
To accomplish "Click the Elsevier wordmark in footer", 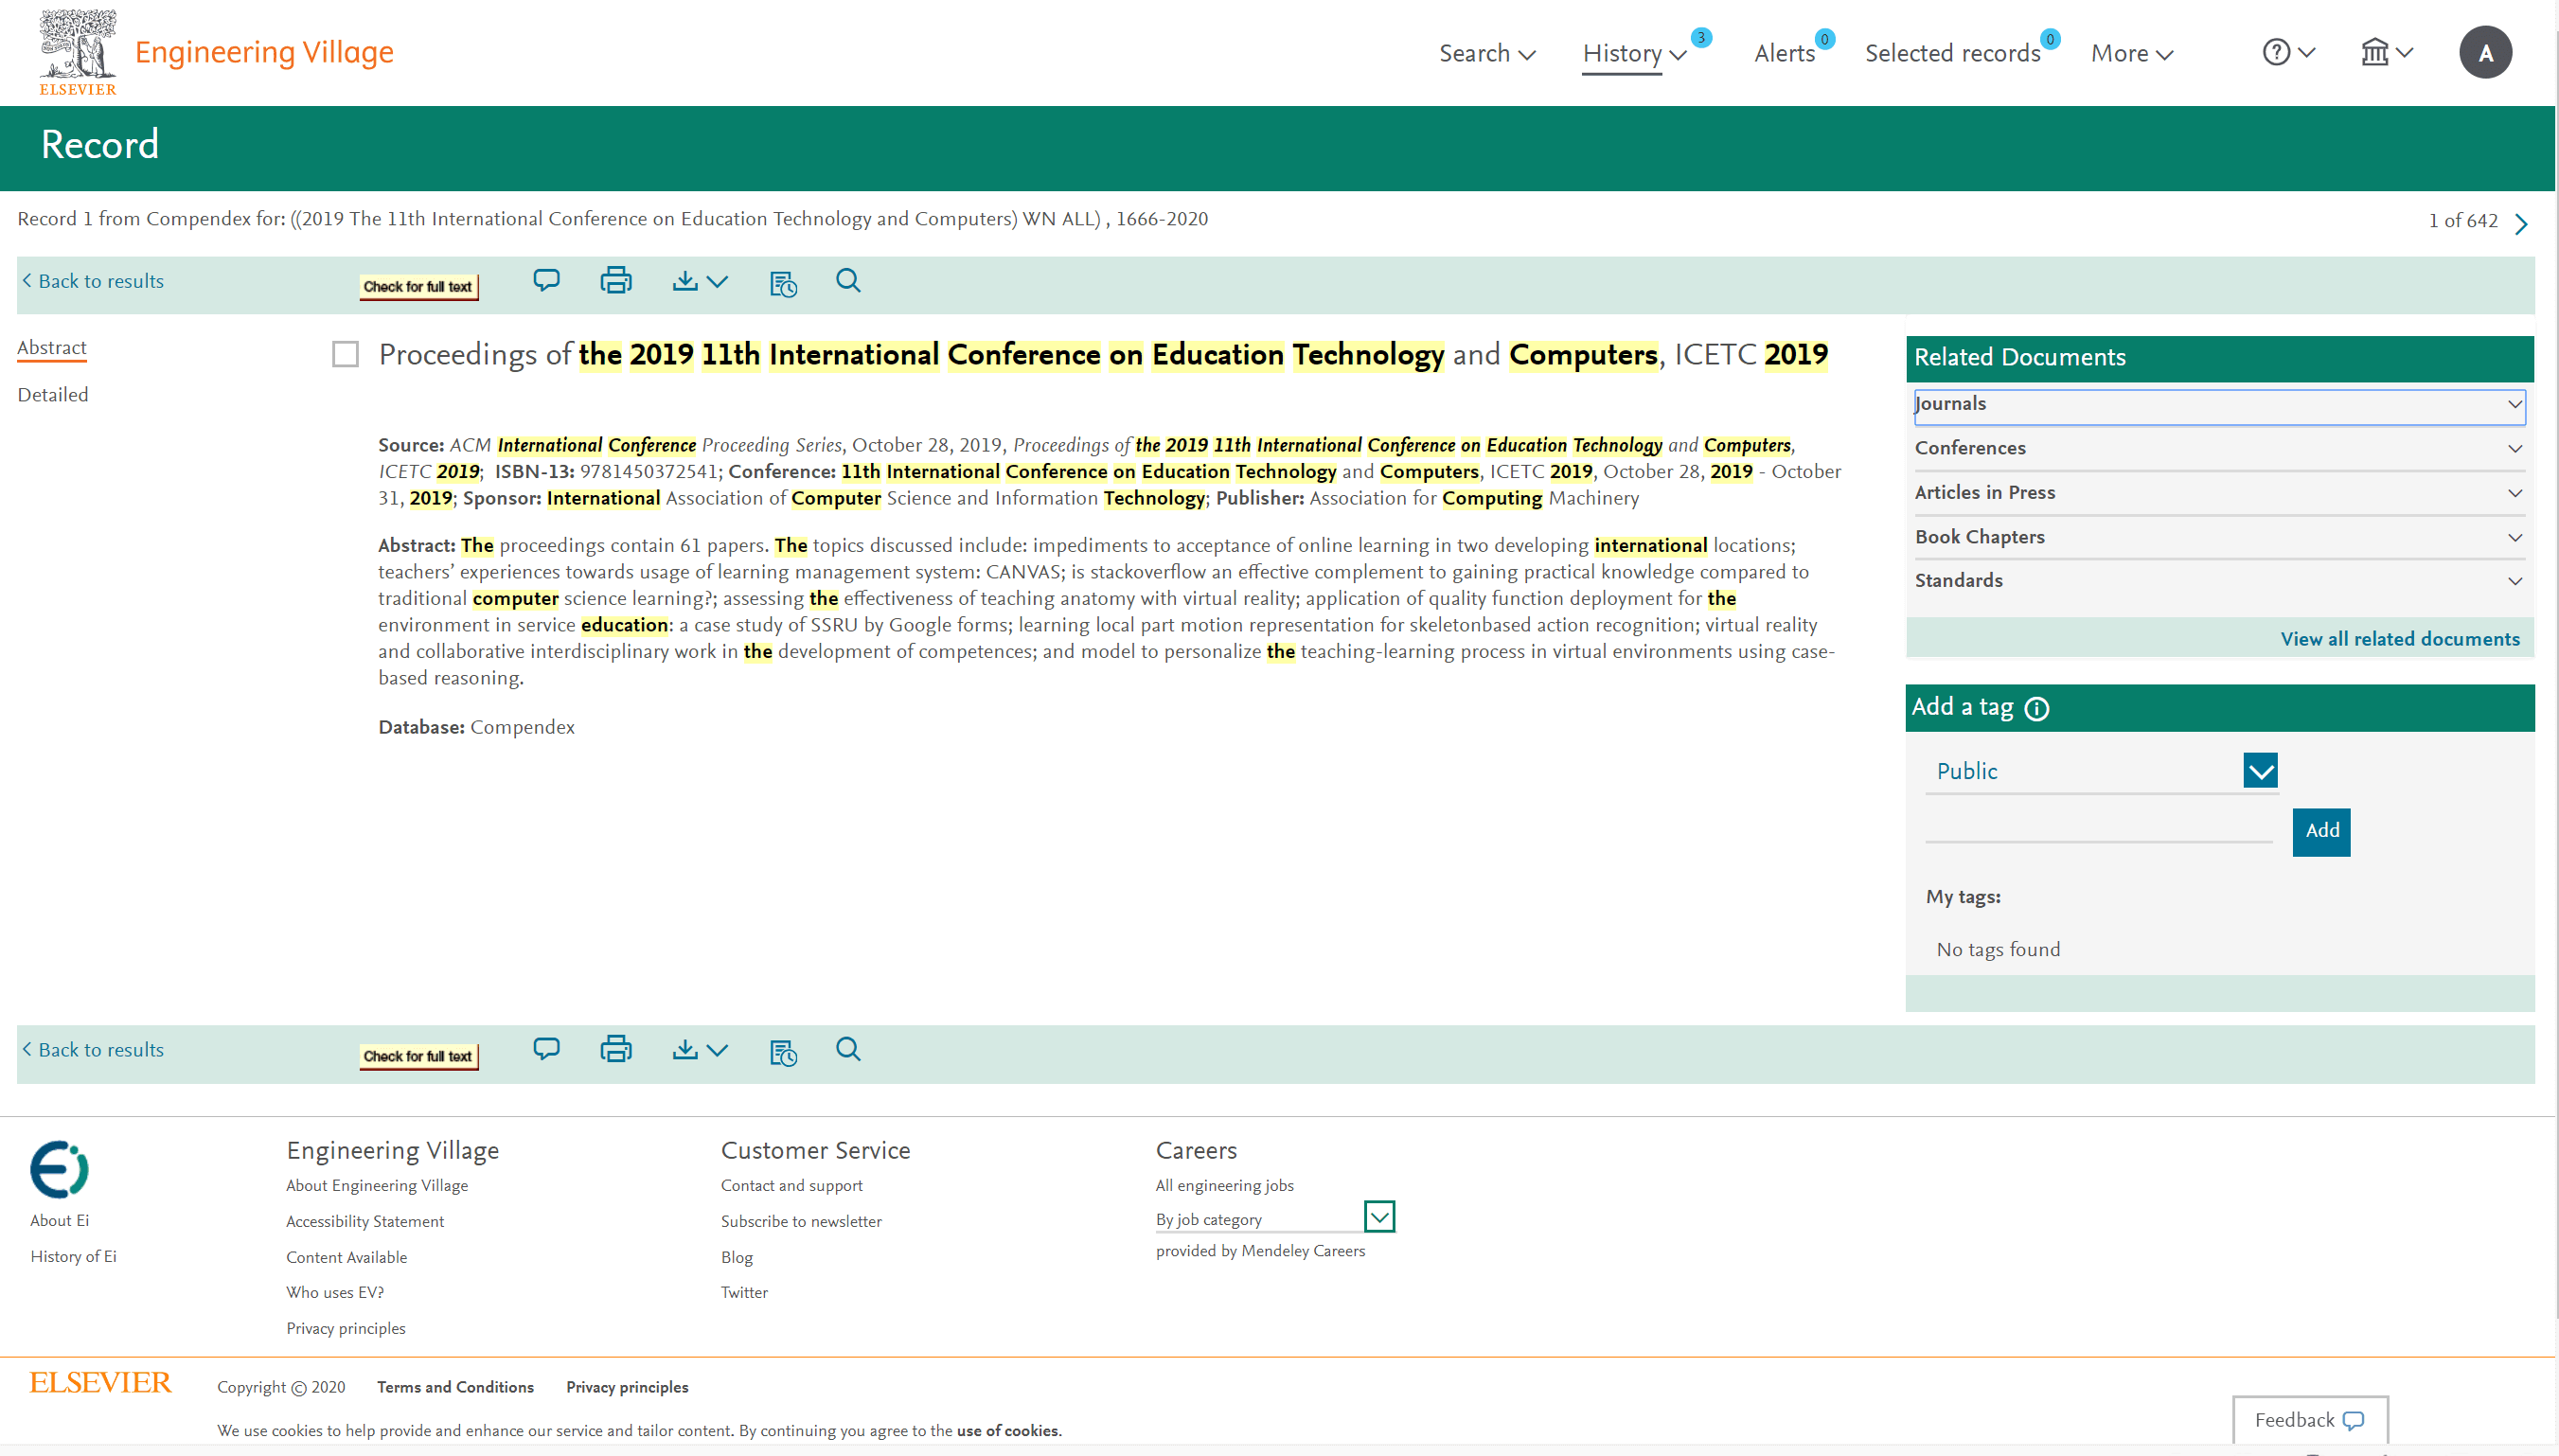I will point(100,1383).
